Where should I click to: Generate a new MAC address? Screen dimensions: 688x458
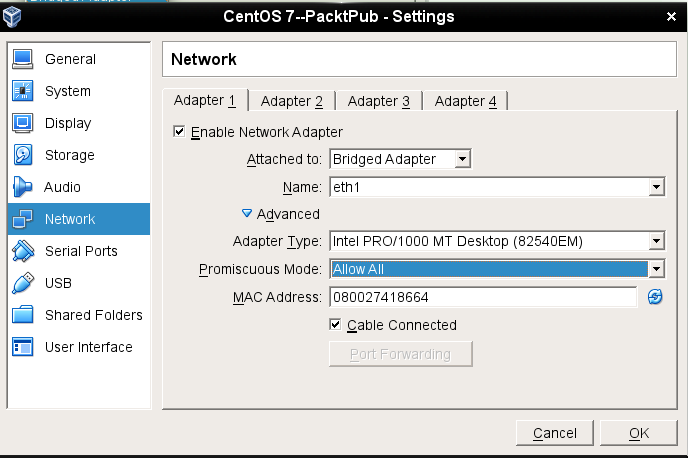tap(656, 297)
